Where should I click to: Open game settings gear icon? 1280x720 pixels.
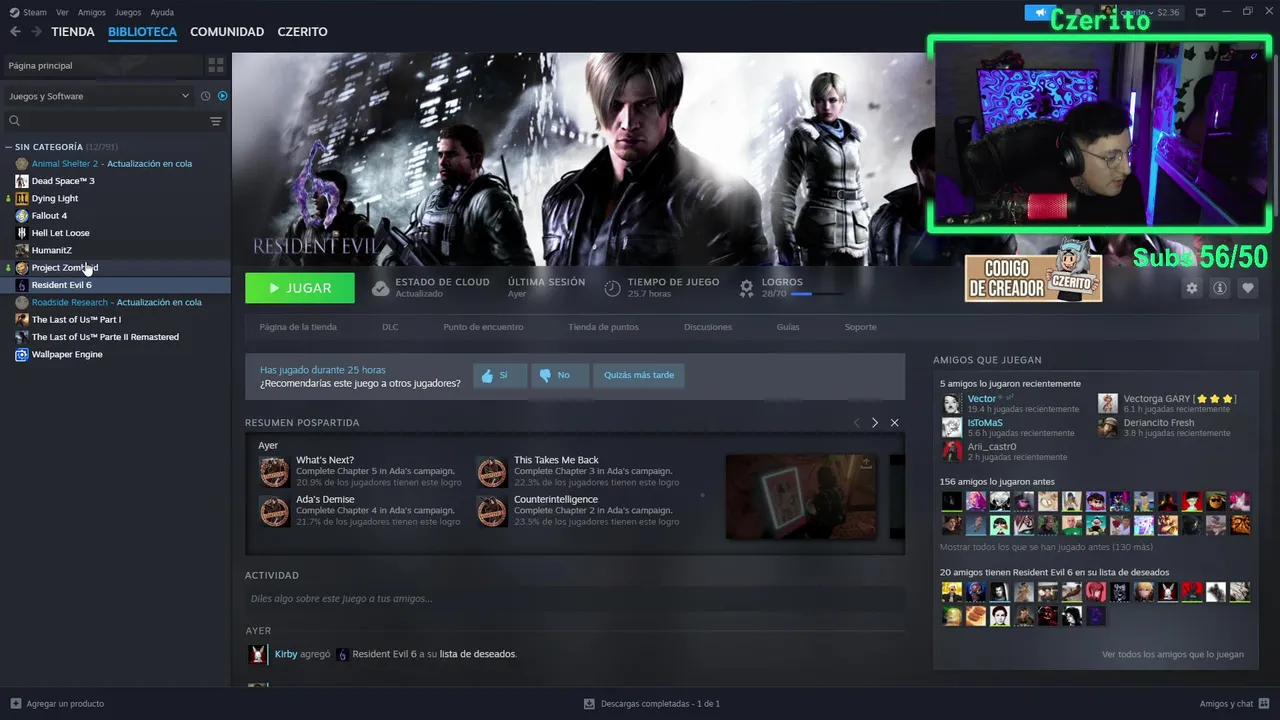(1191, 288)
